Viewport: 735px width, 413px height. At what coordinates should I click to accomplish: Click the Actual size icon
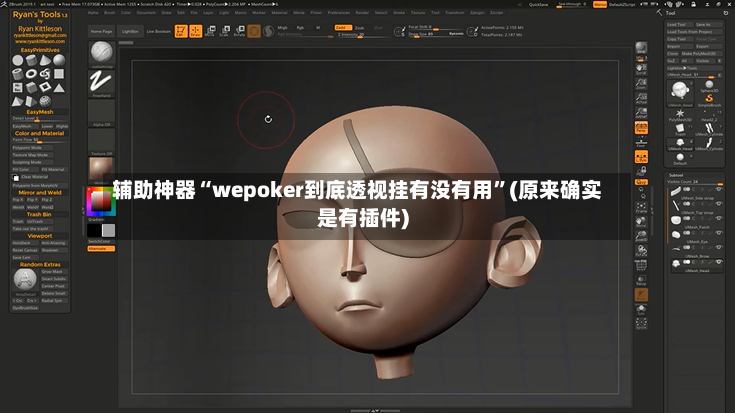[641, 98]
